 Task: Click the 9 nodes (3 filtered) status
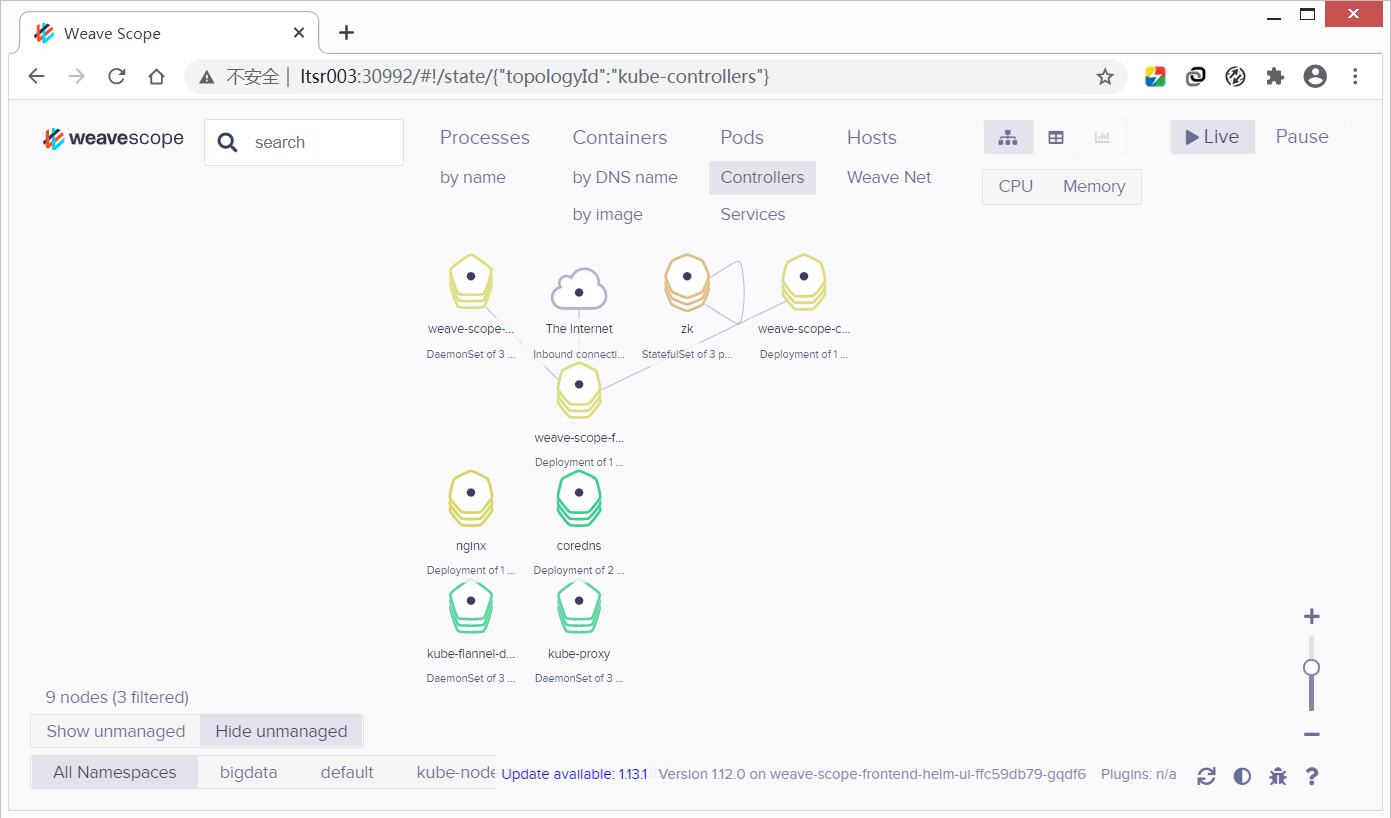117,698
